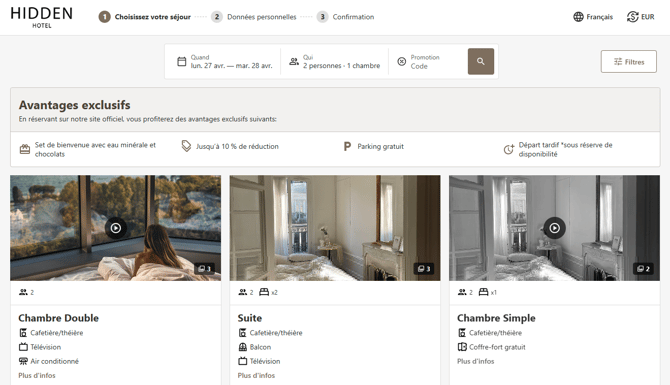
Task: Click the coffee maker icon in Chambre Double
Action: (23, 332)
